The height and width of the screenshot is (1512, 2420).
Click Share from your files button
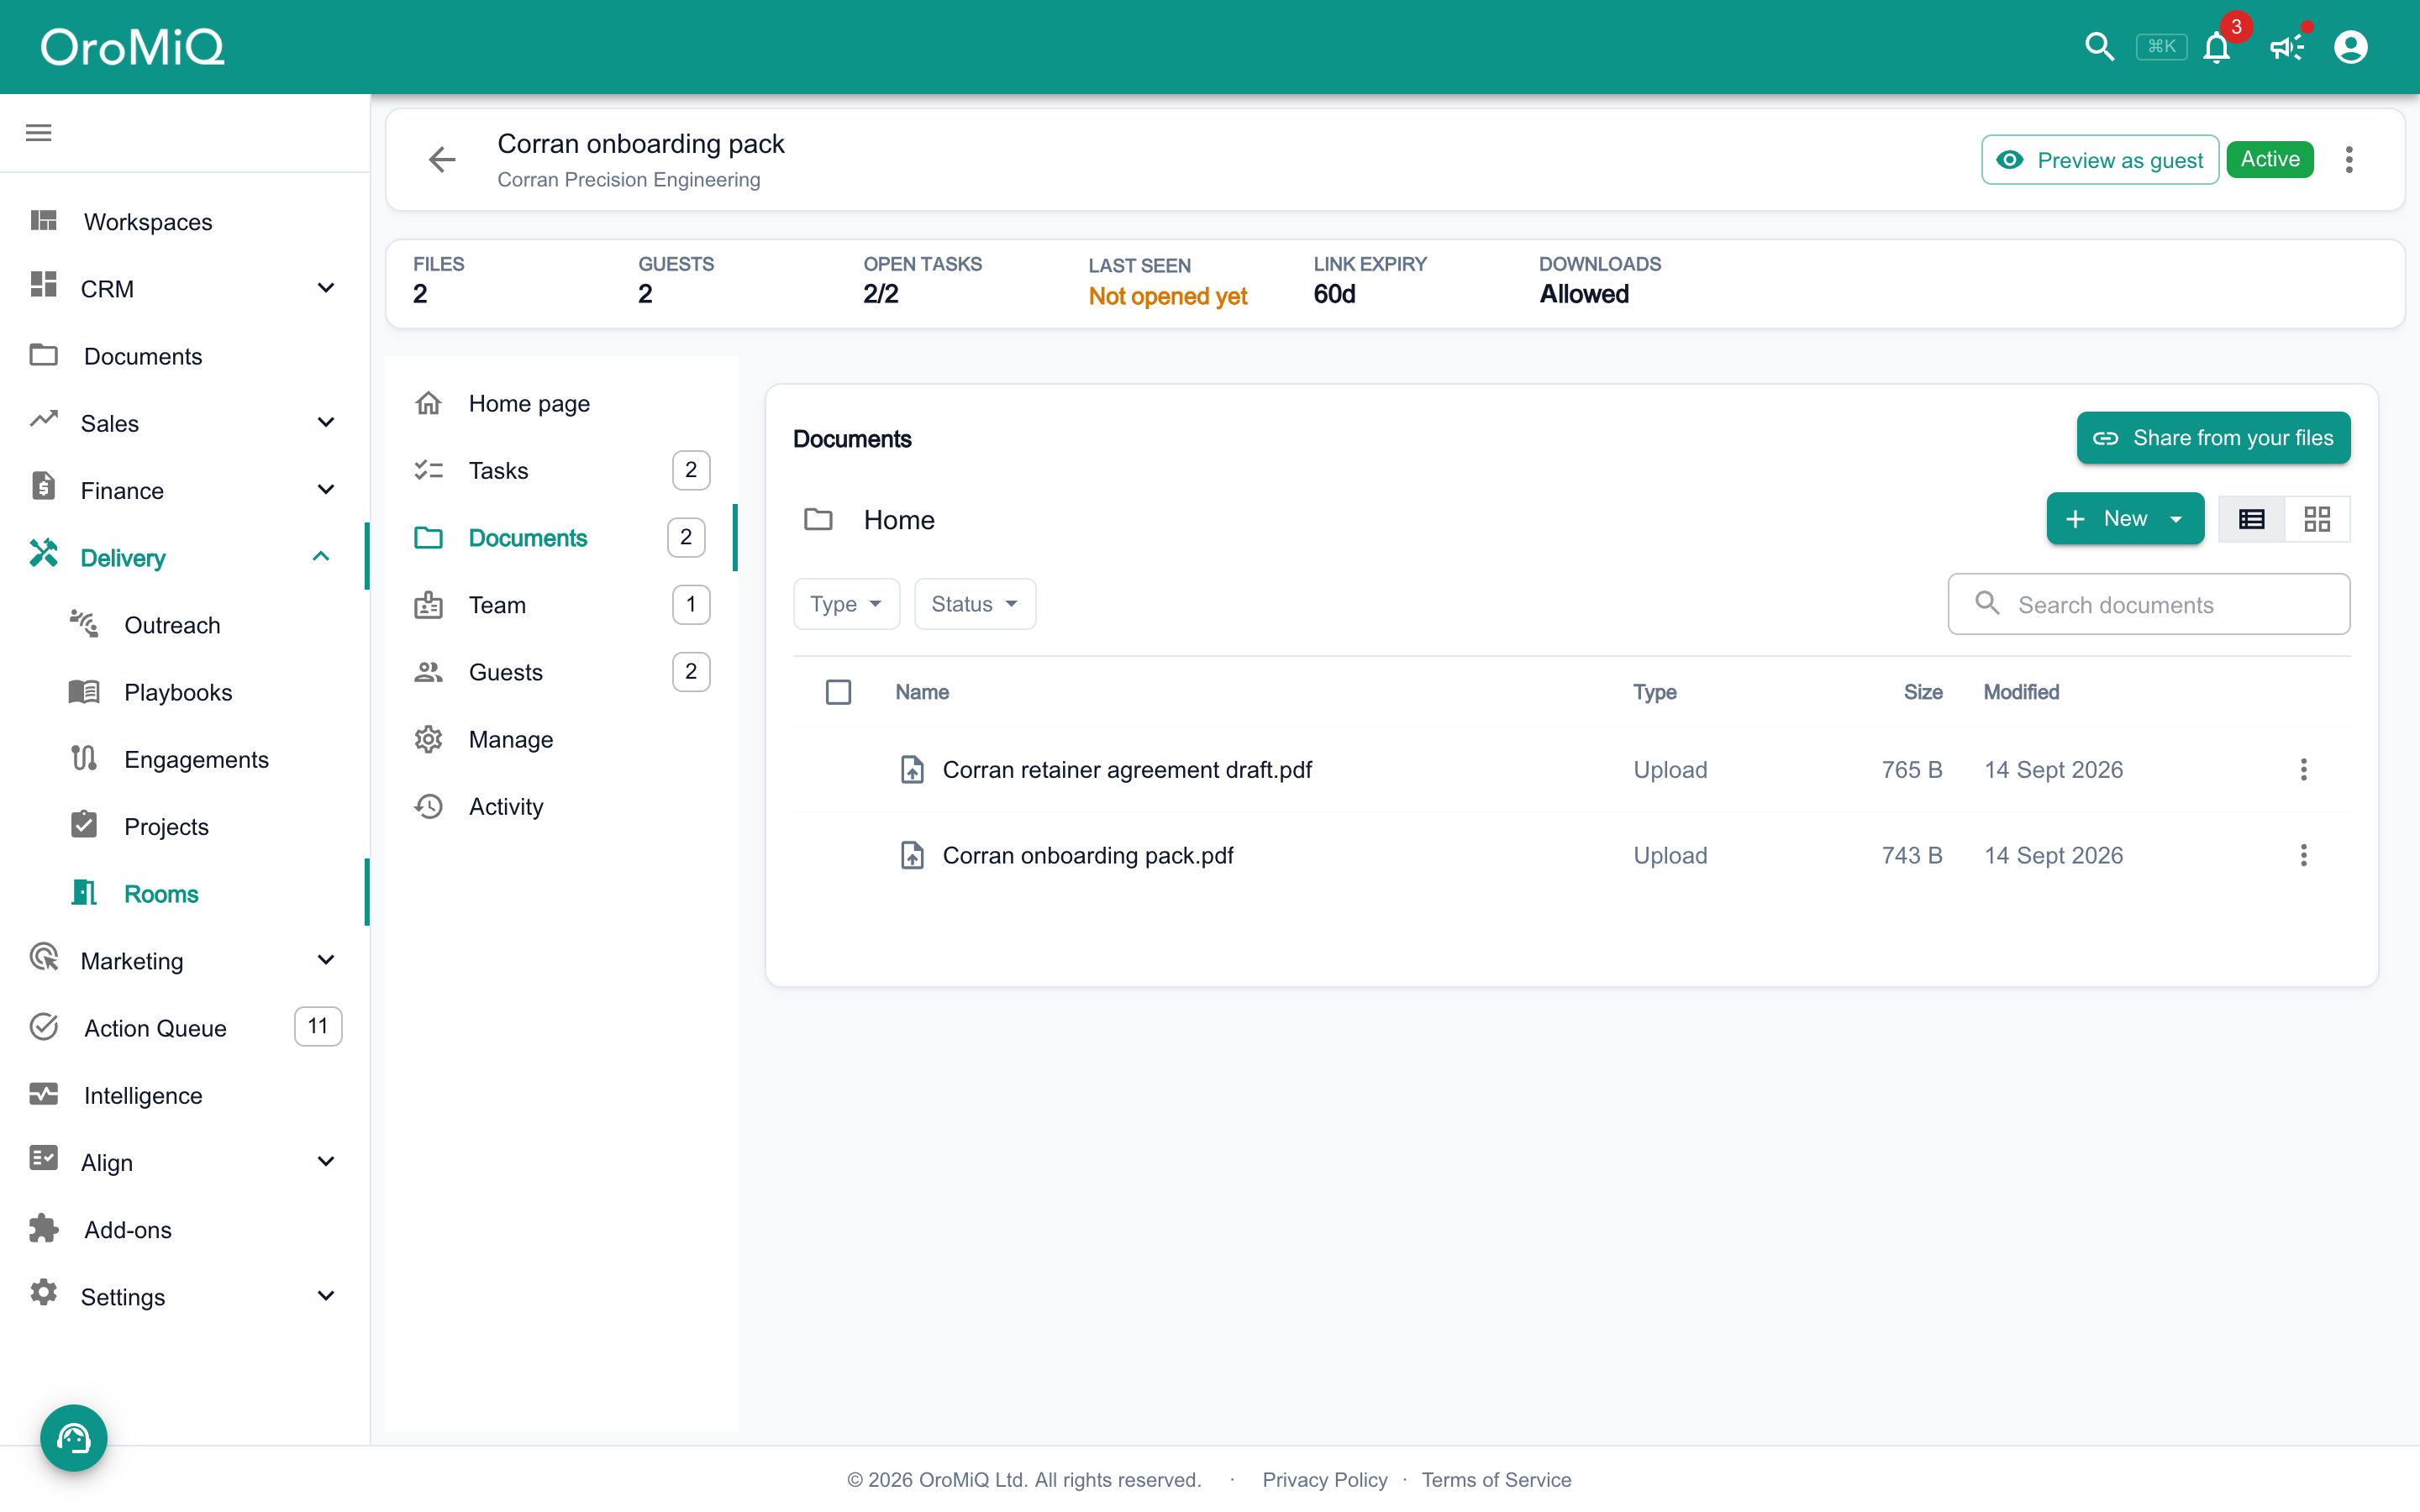click(2213, 438)
